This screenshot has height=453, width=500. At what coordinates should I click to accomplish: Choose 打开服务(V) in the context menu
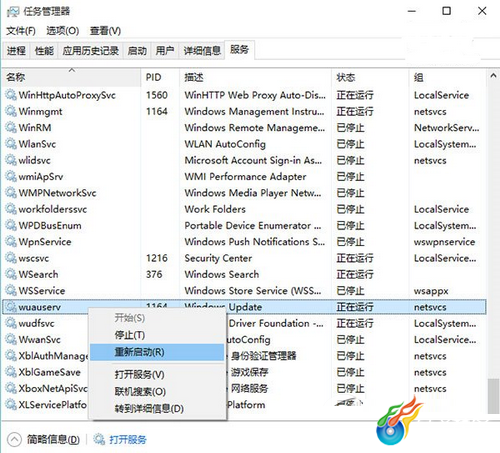[157, 375]
